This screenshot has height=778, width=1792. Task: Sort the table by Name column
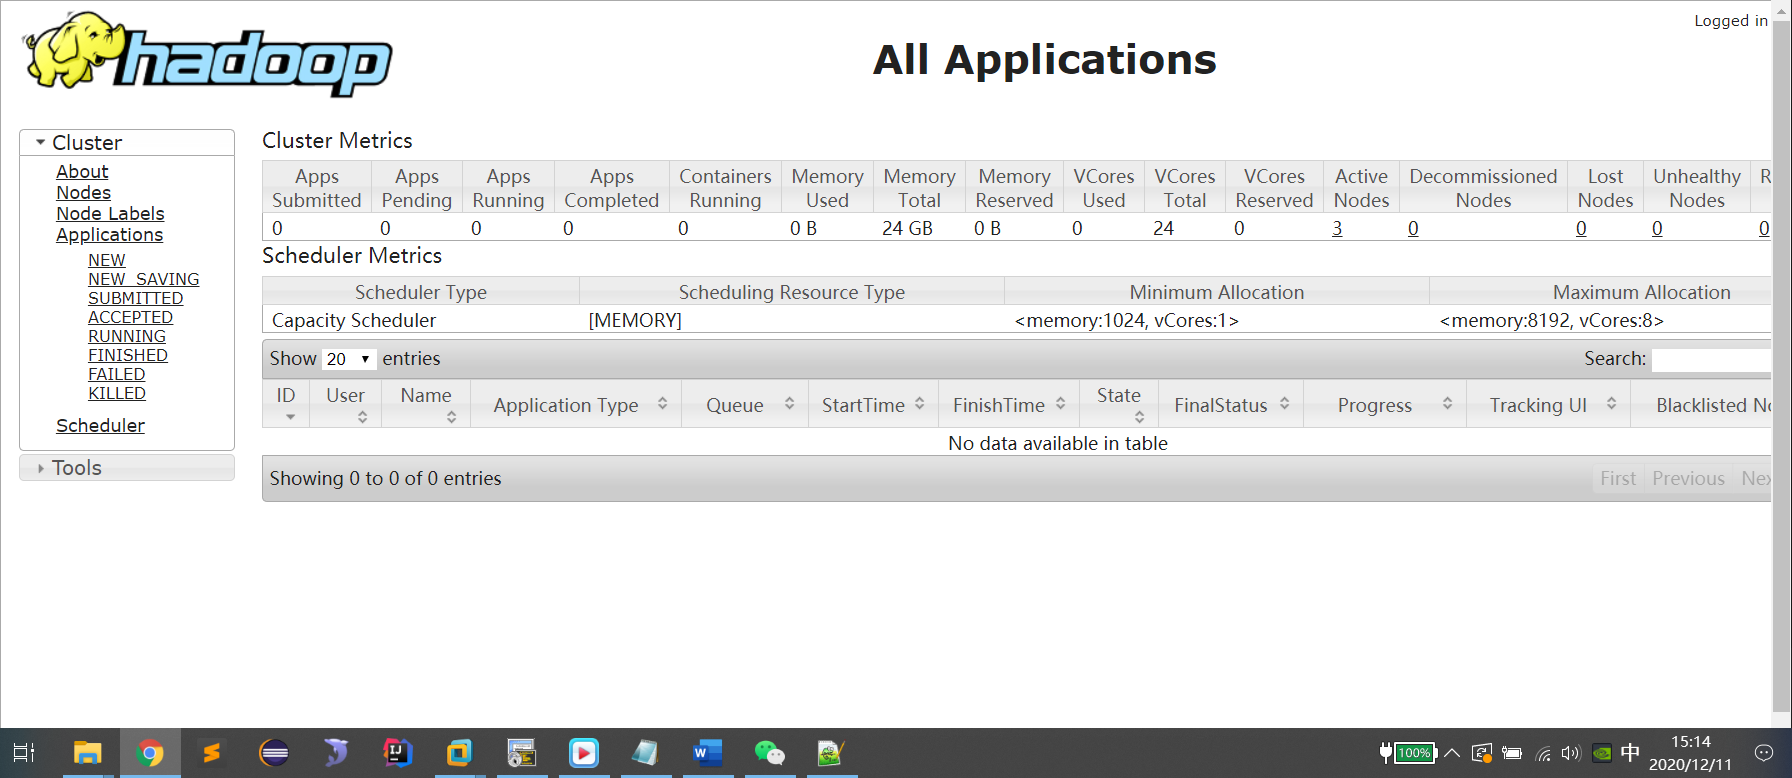426,403
